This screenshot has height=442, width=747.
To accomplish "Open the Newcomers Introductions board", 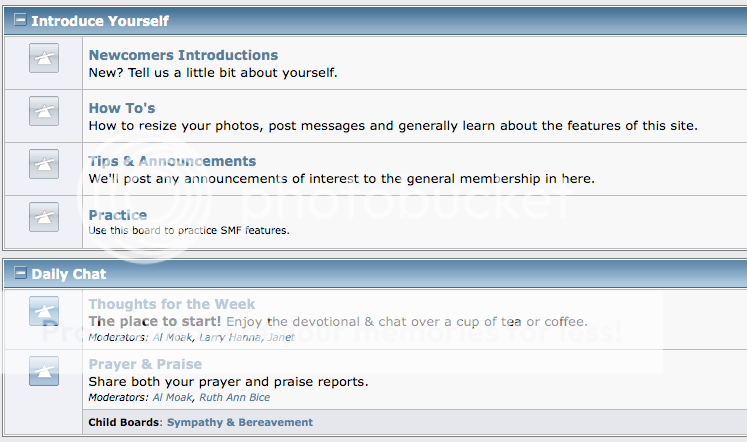I will click(183, 55).
